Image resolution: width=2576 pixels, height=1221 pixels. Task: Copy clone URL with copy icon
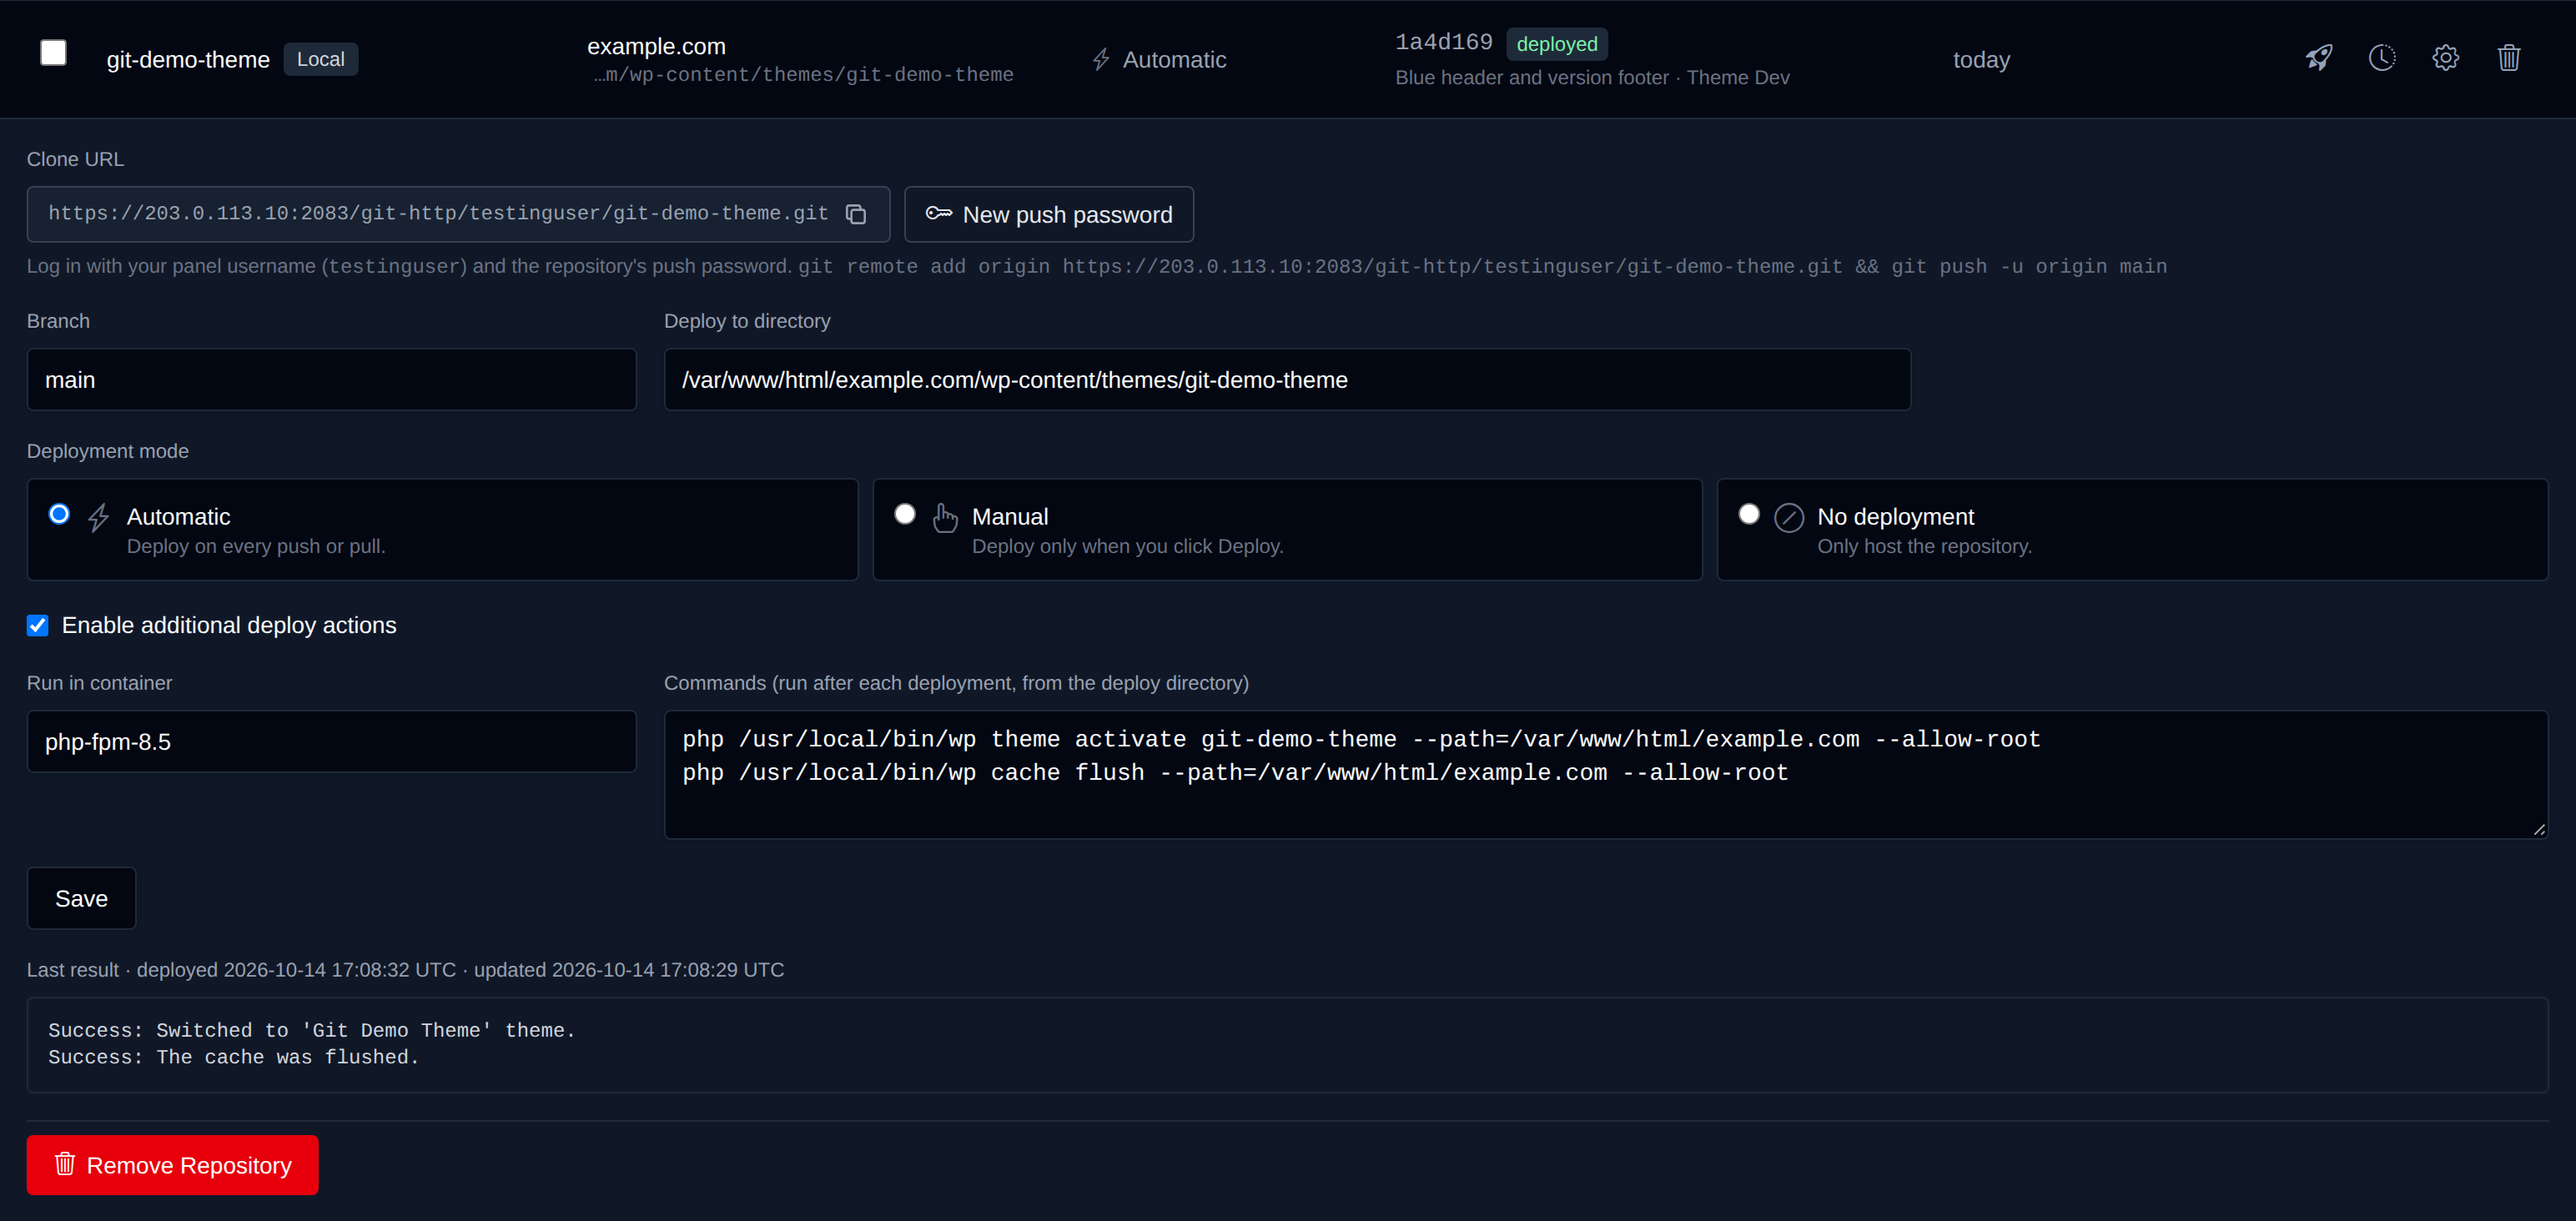pos(855,214)
